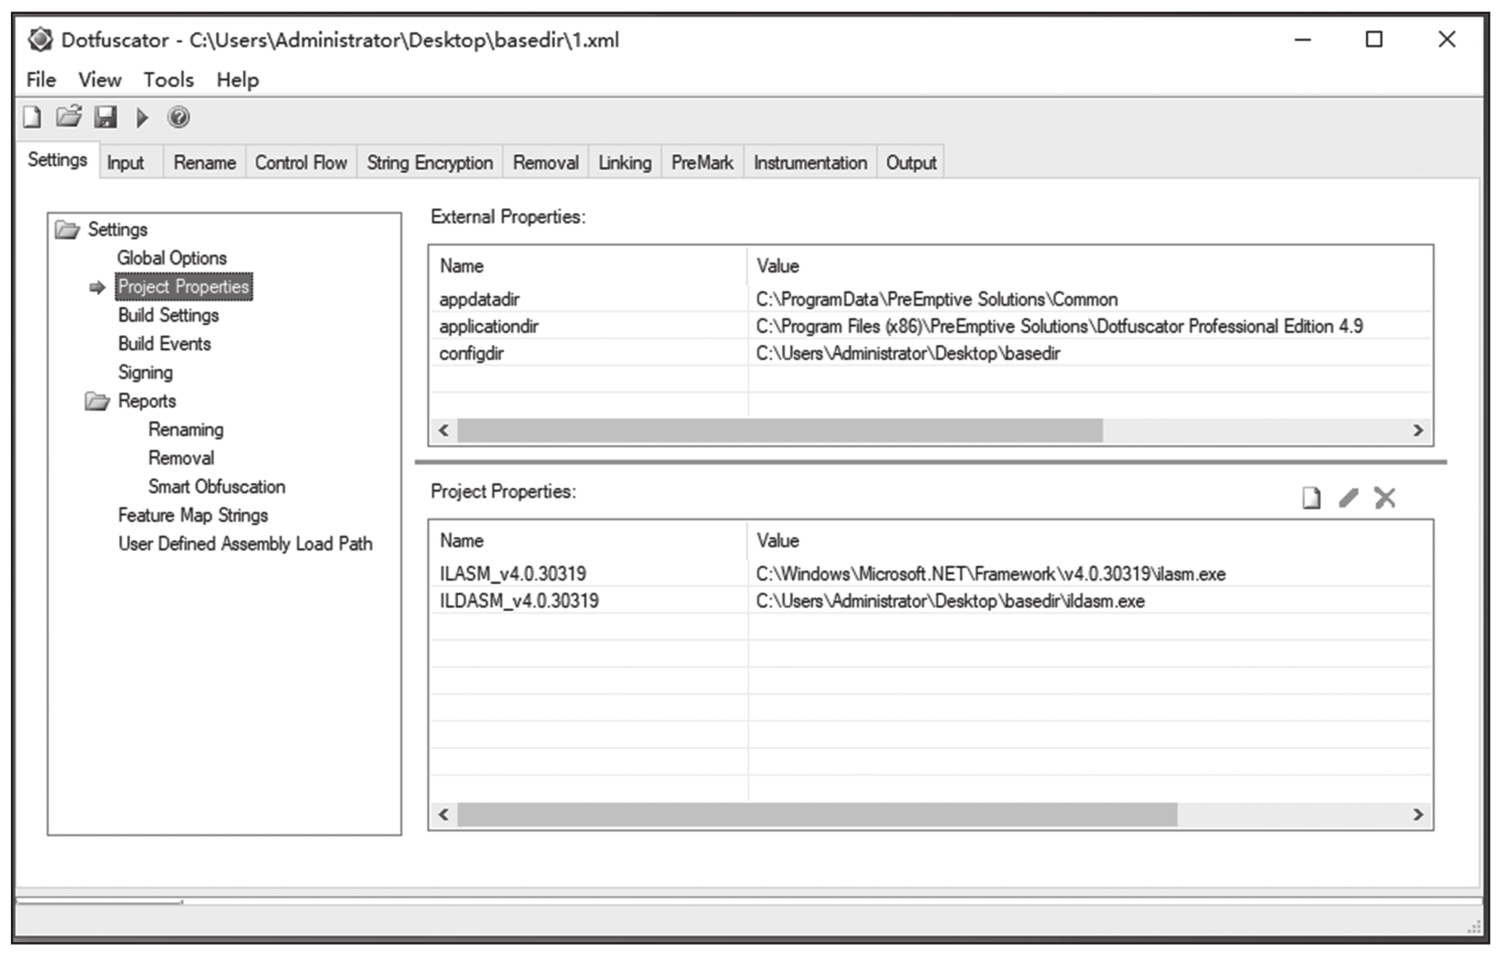Click the ilasm.exe Framework path value
1502x955 pixels.
point(991,574)
